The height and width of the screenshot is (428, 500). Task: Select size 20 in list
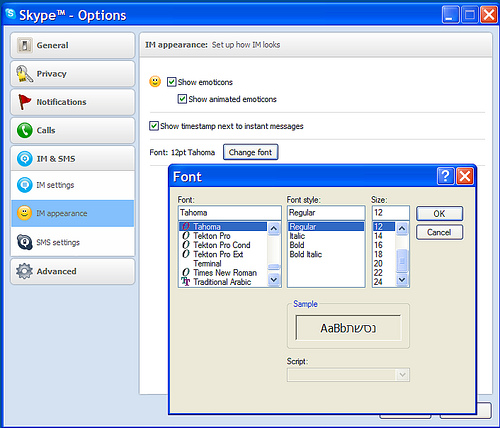pos(384,263)
